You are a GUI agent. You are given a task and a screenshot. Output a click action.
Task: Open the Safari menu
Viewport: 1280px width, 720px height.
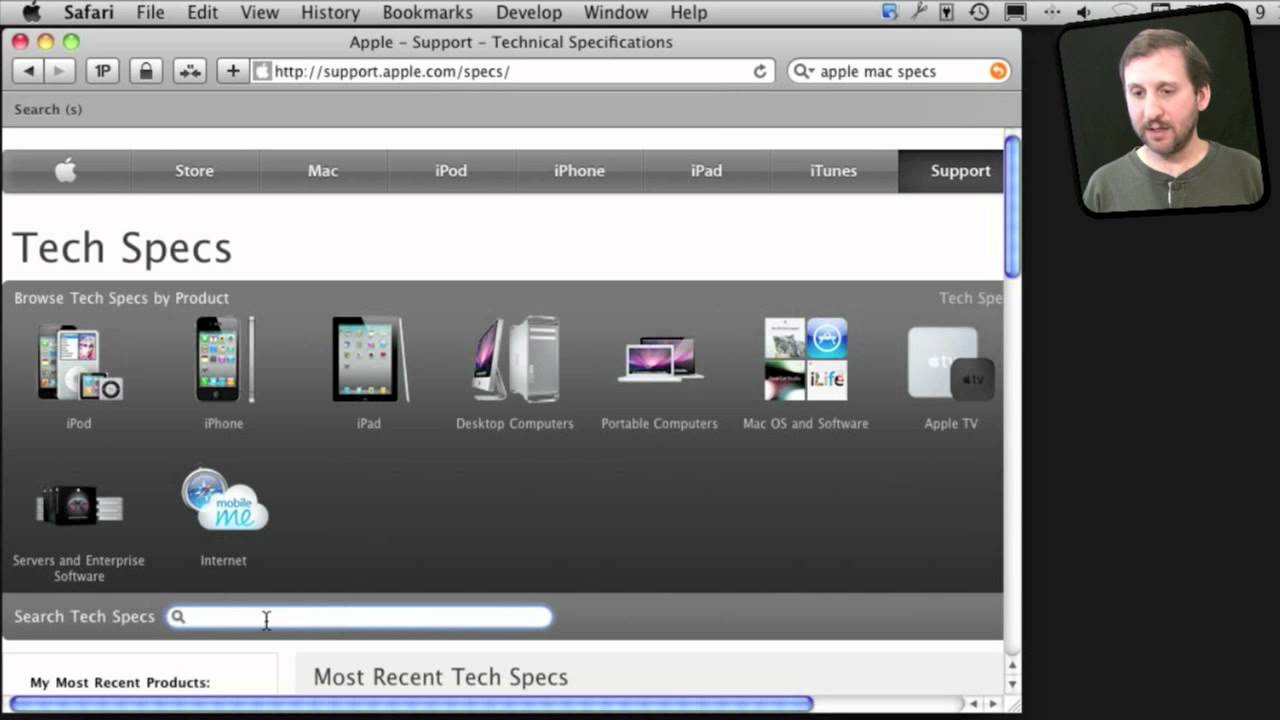point(88,12)
